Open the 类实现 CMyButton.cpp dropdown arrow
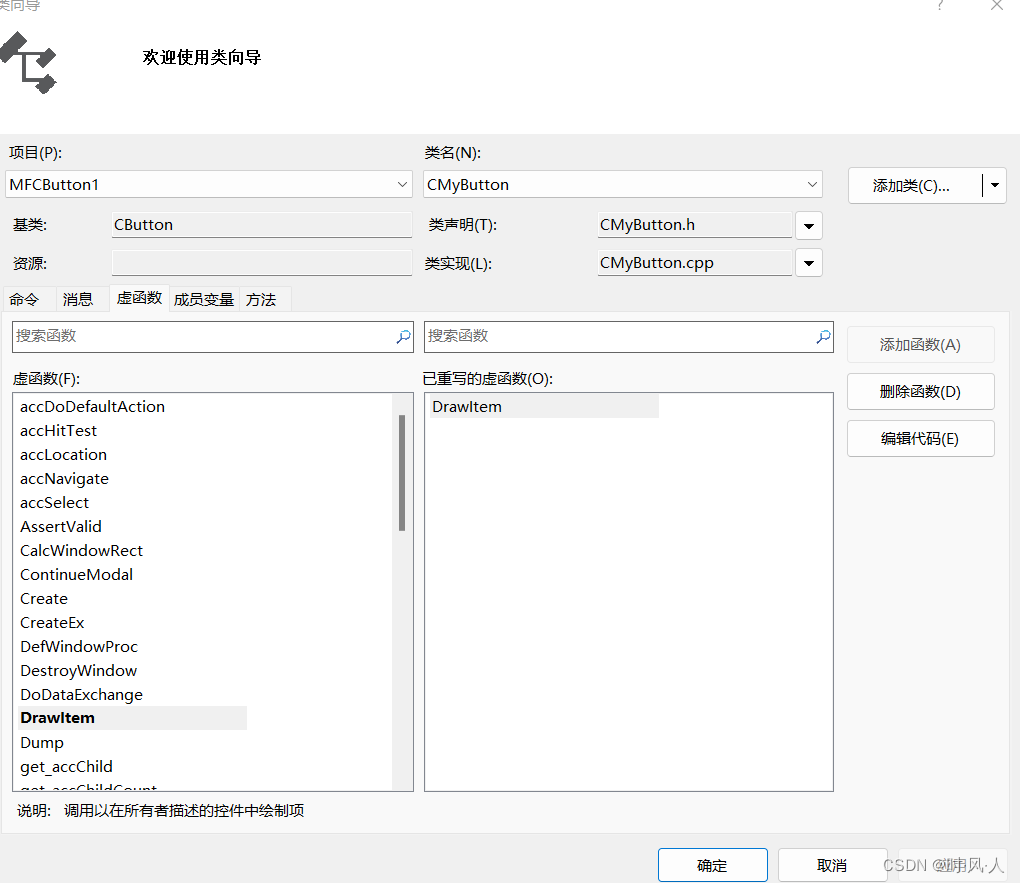The width and height of the screenshot is (1020, 883). coord(808,263)
